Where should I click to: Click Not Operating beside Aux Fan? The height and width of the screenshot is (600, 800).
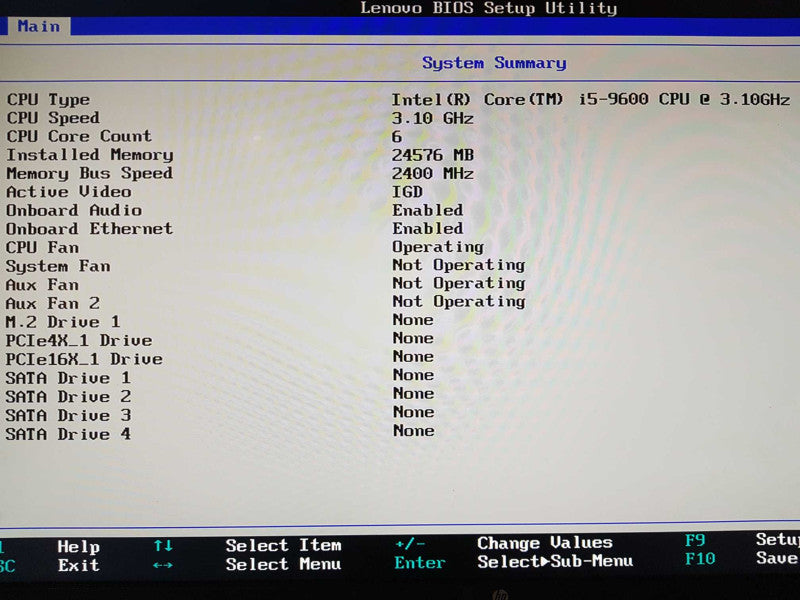pos(459,284)
